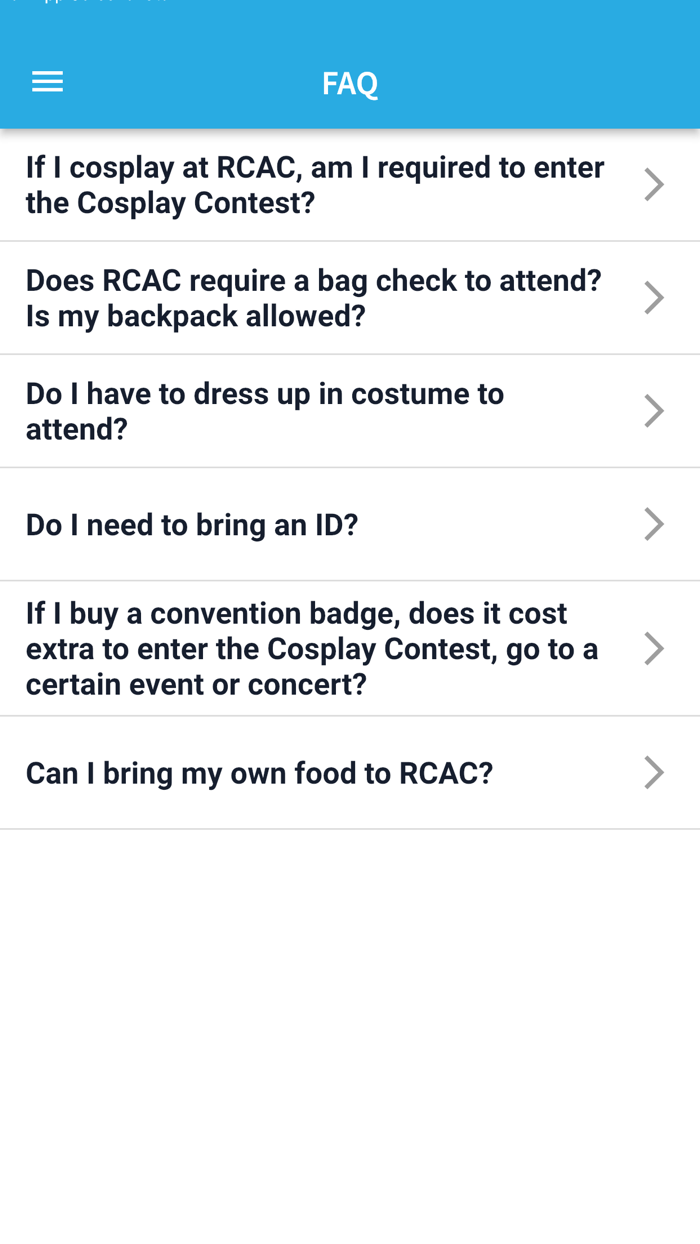Expand the convention badge cost question chevron
The height and width of the screenshot is (1244, 700).
654,648
